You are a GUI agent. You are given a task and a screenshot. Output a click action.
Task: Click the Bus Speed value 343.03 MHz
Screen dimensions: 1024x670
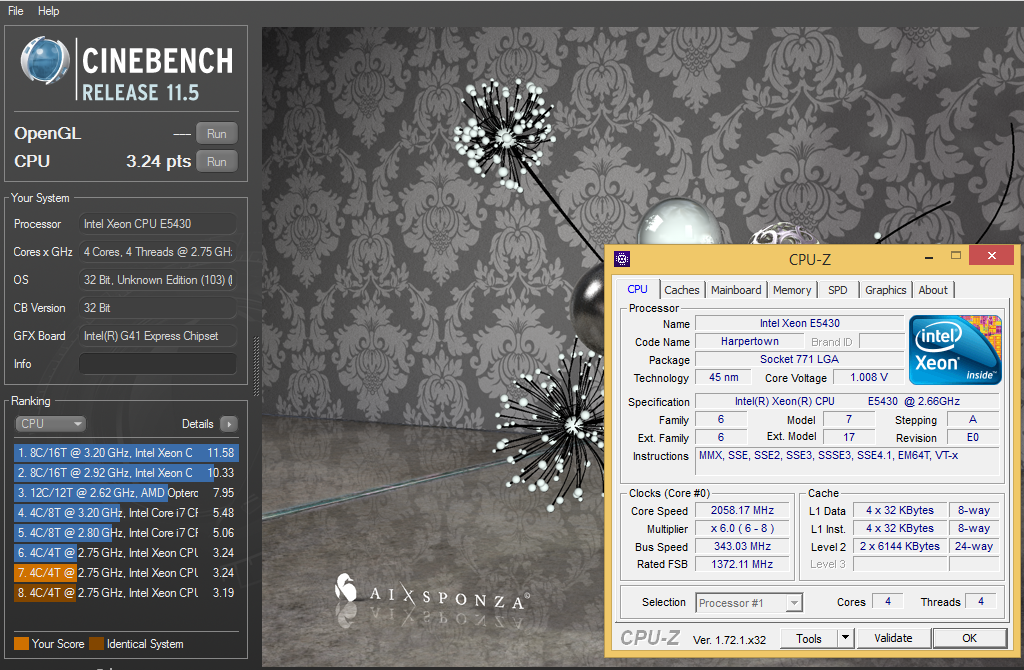742,546
